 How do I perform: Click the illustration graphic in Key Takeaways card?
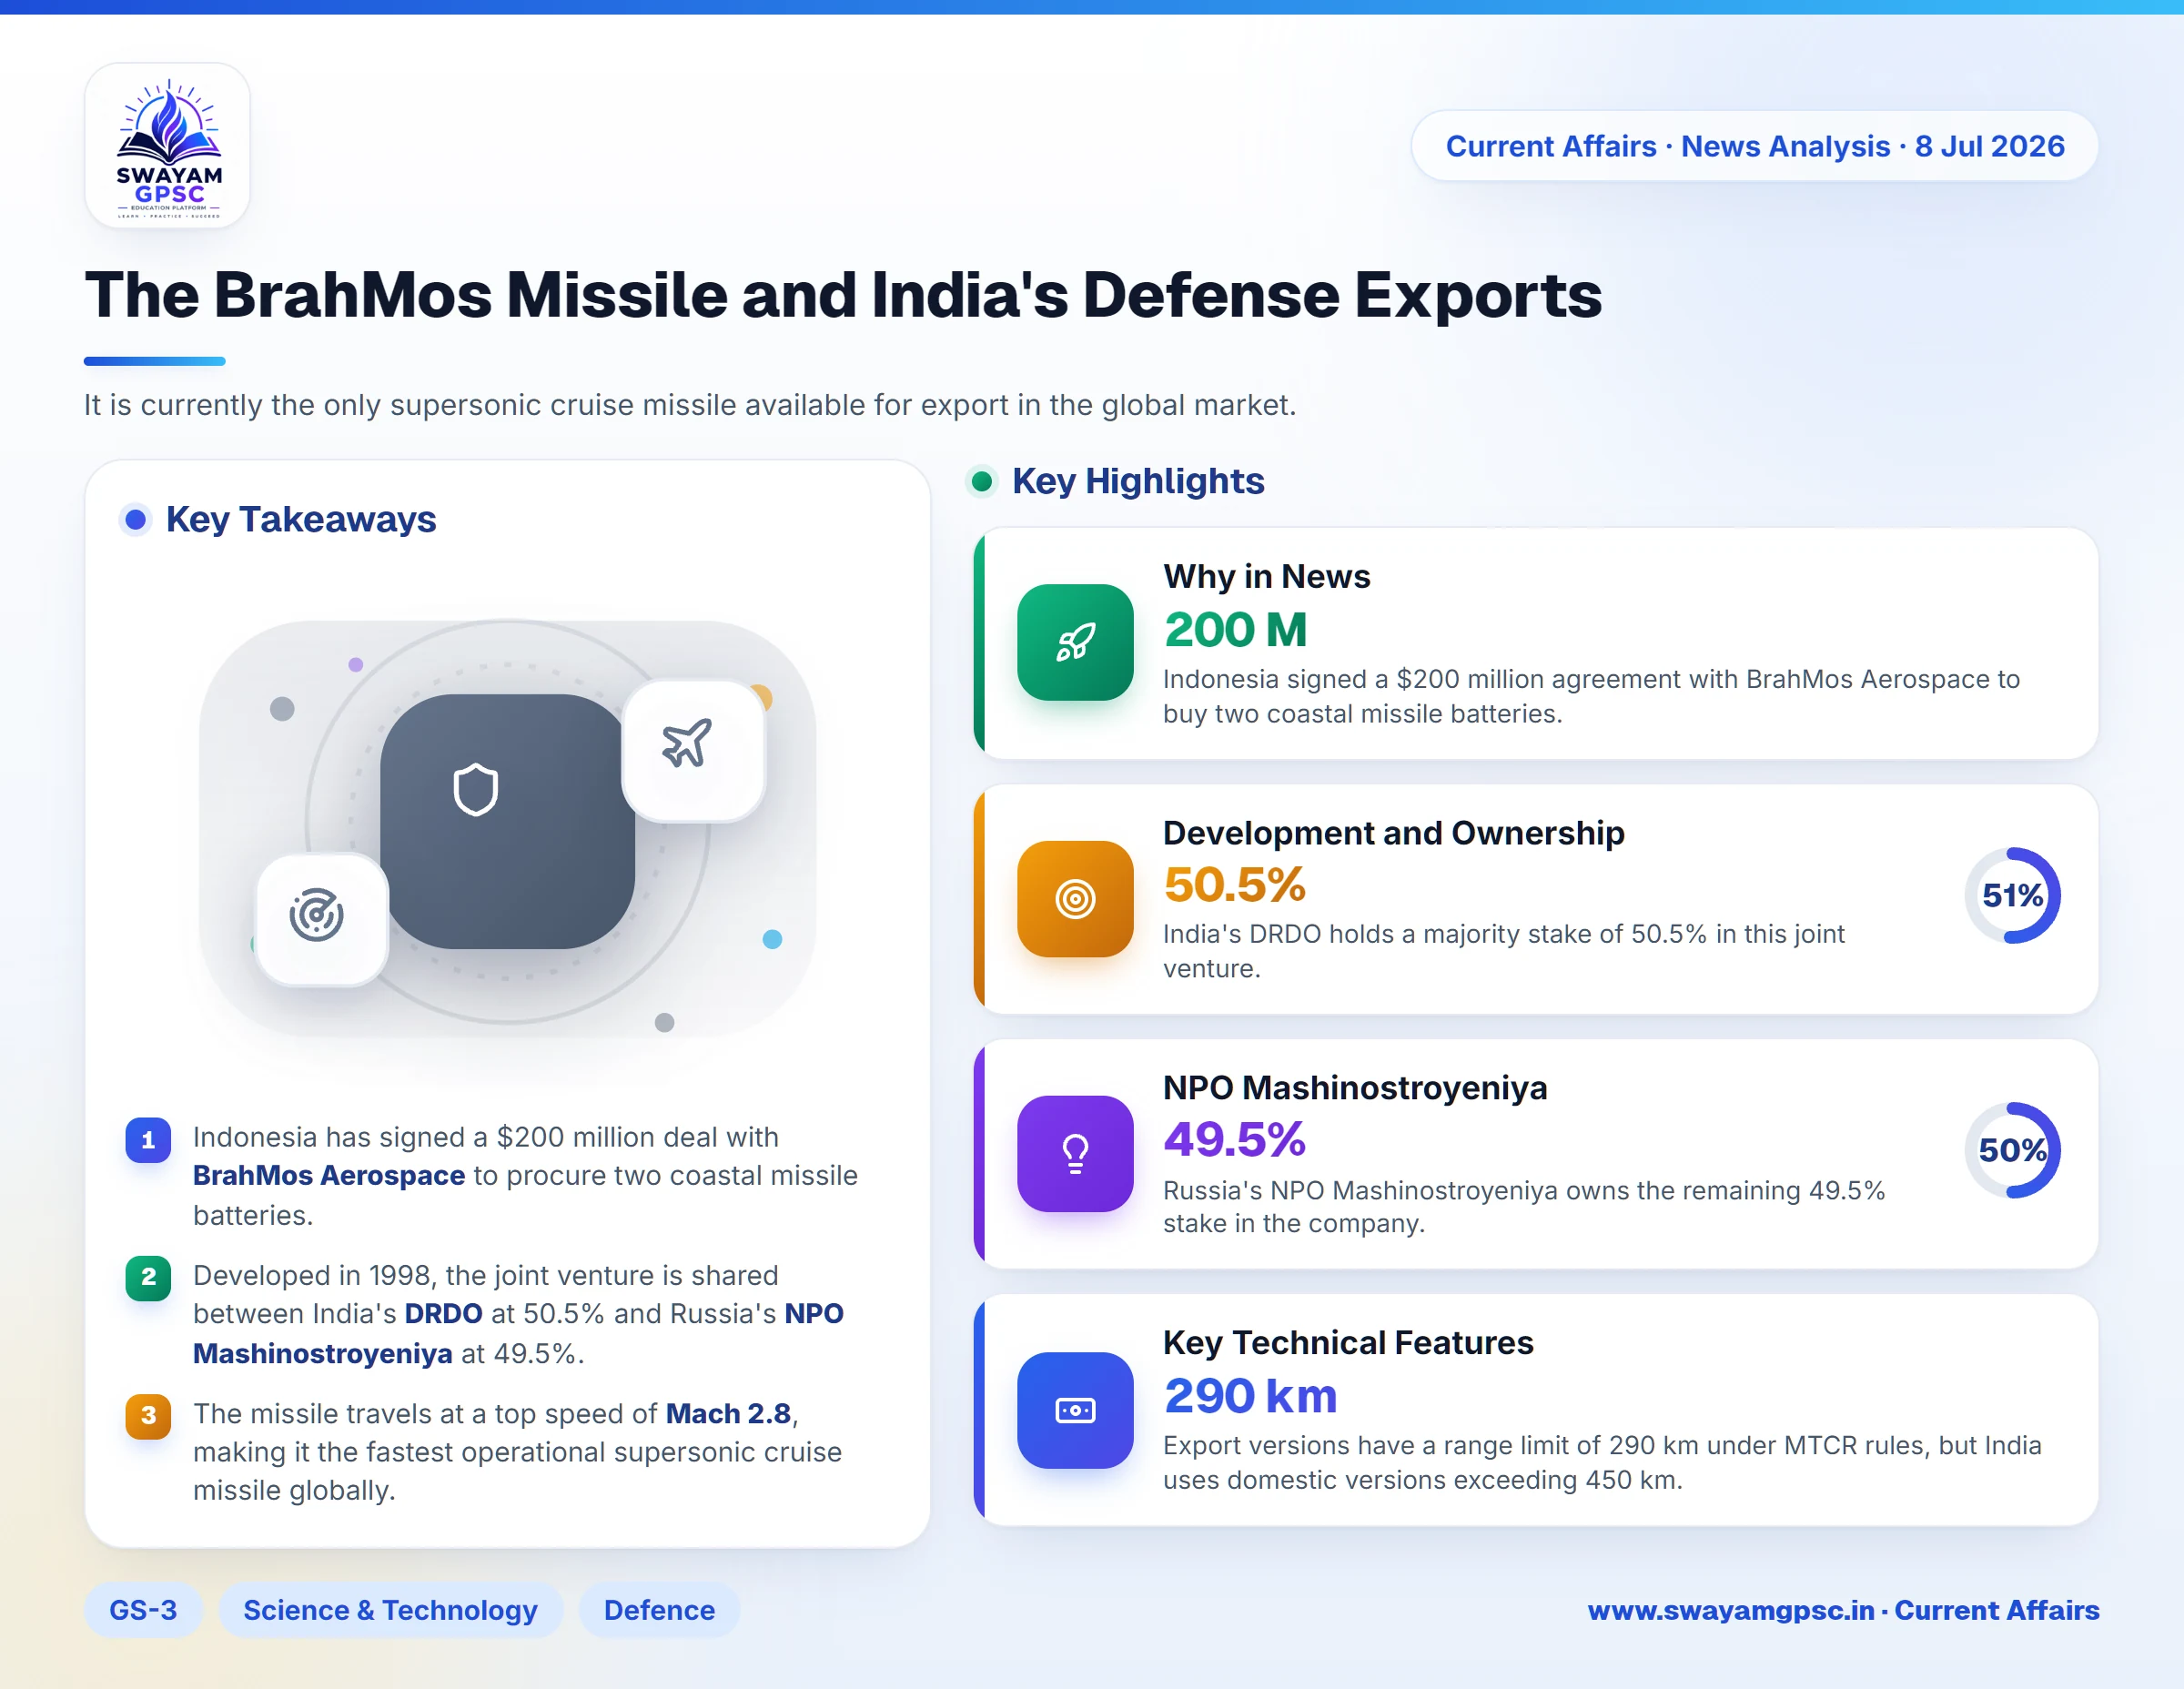508,829
